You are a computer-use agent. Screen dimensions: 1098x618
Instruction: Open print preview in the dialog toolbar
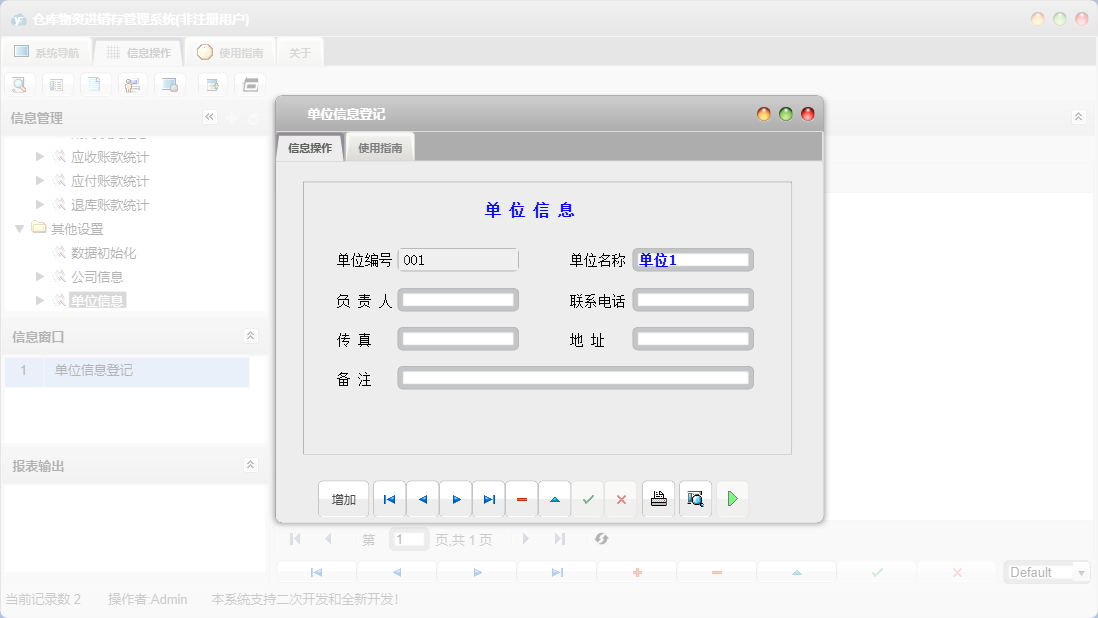coord(695,498)
